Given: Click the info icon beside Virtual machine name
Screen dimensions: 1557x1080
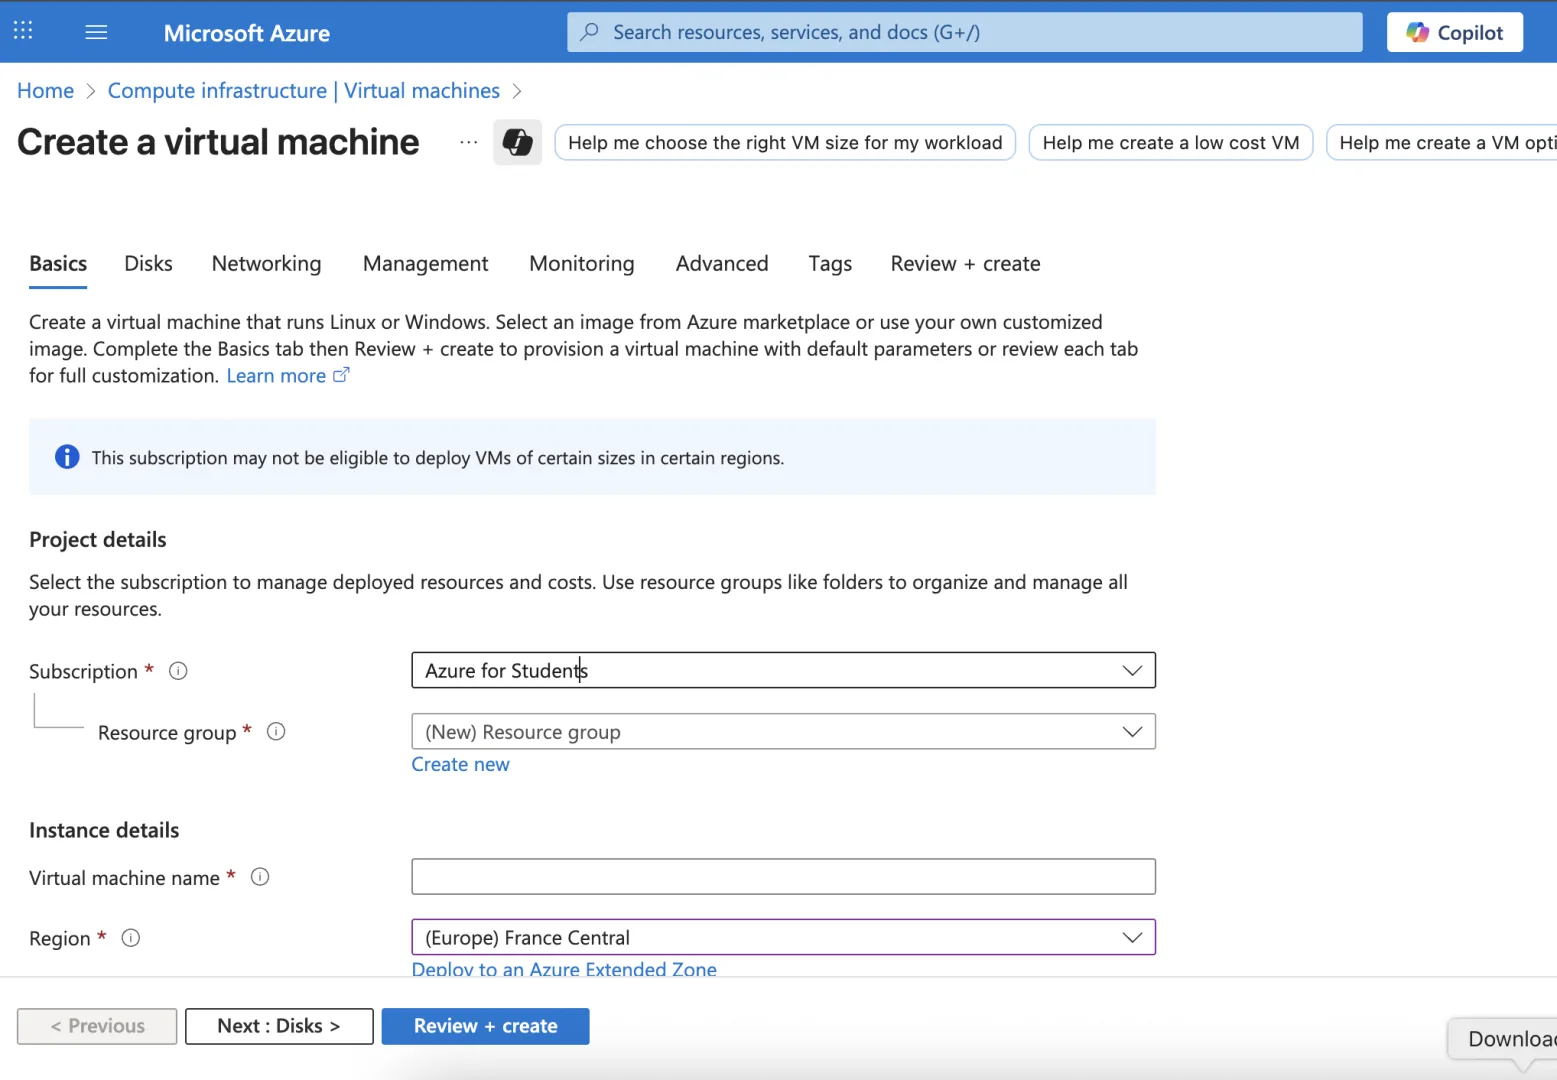Looking at the screenshot, I should pos(260,877).
